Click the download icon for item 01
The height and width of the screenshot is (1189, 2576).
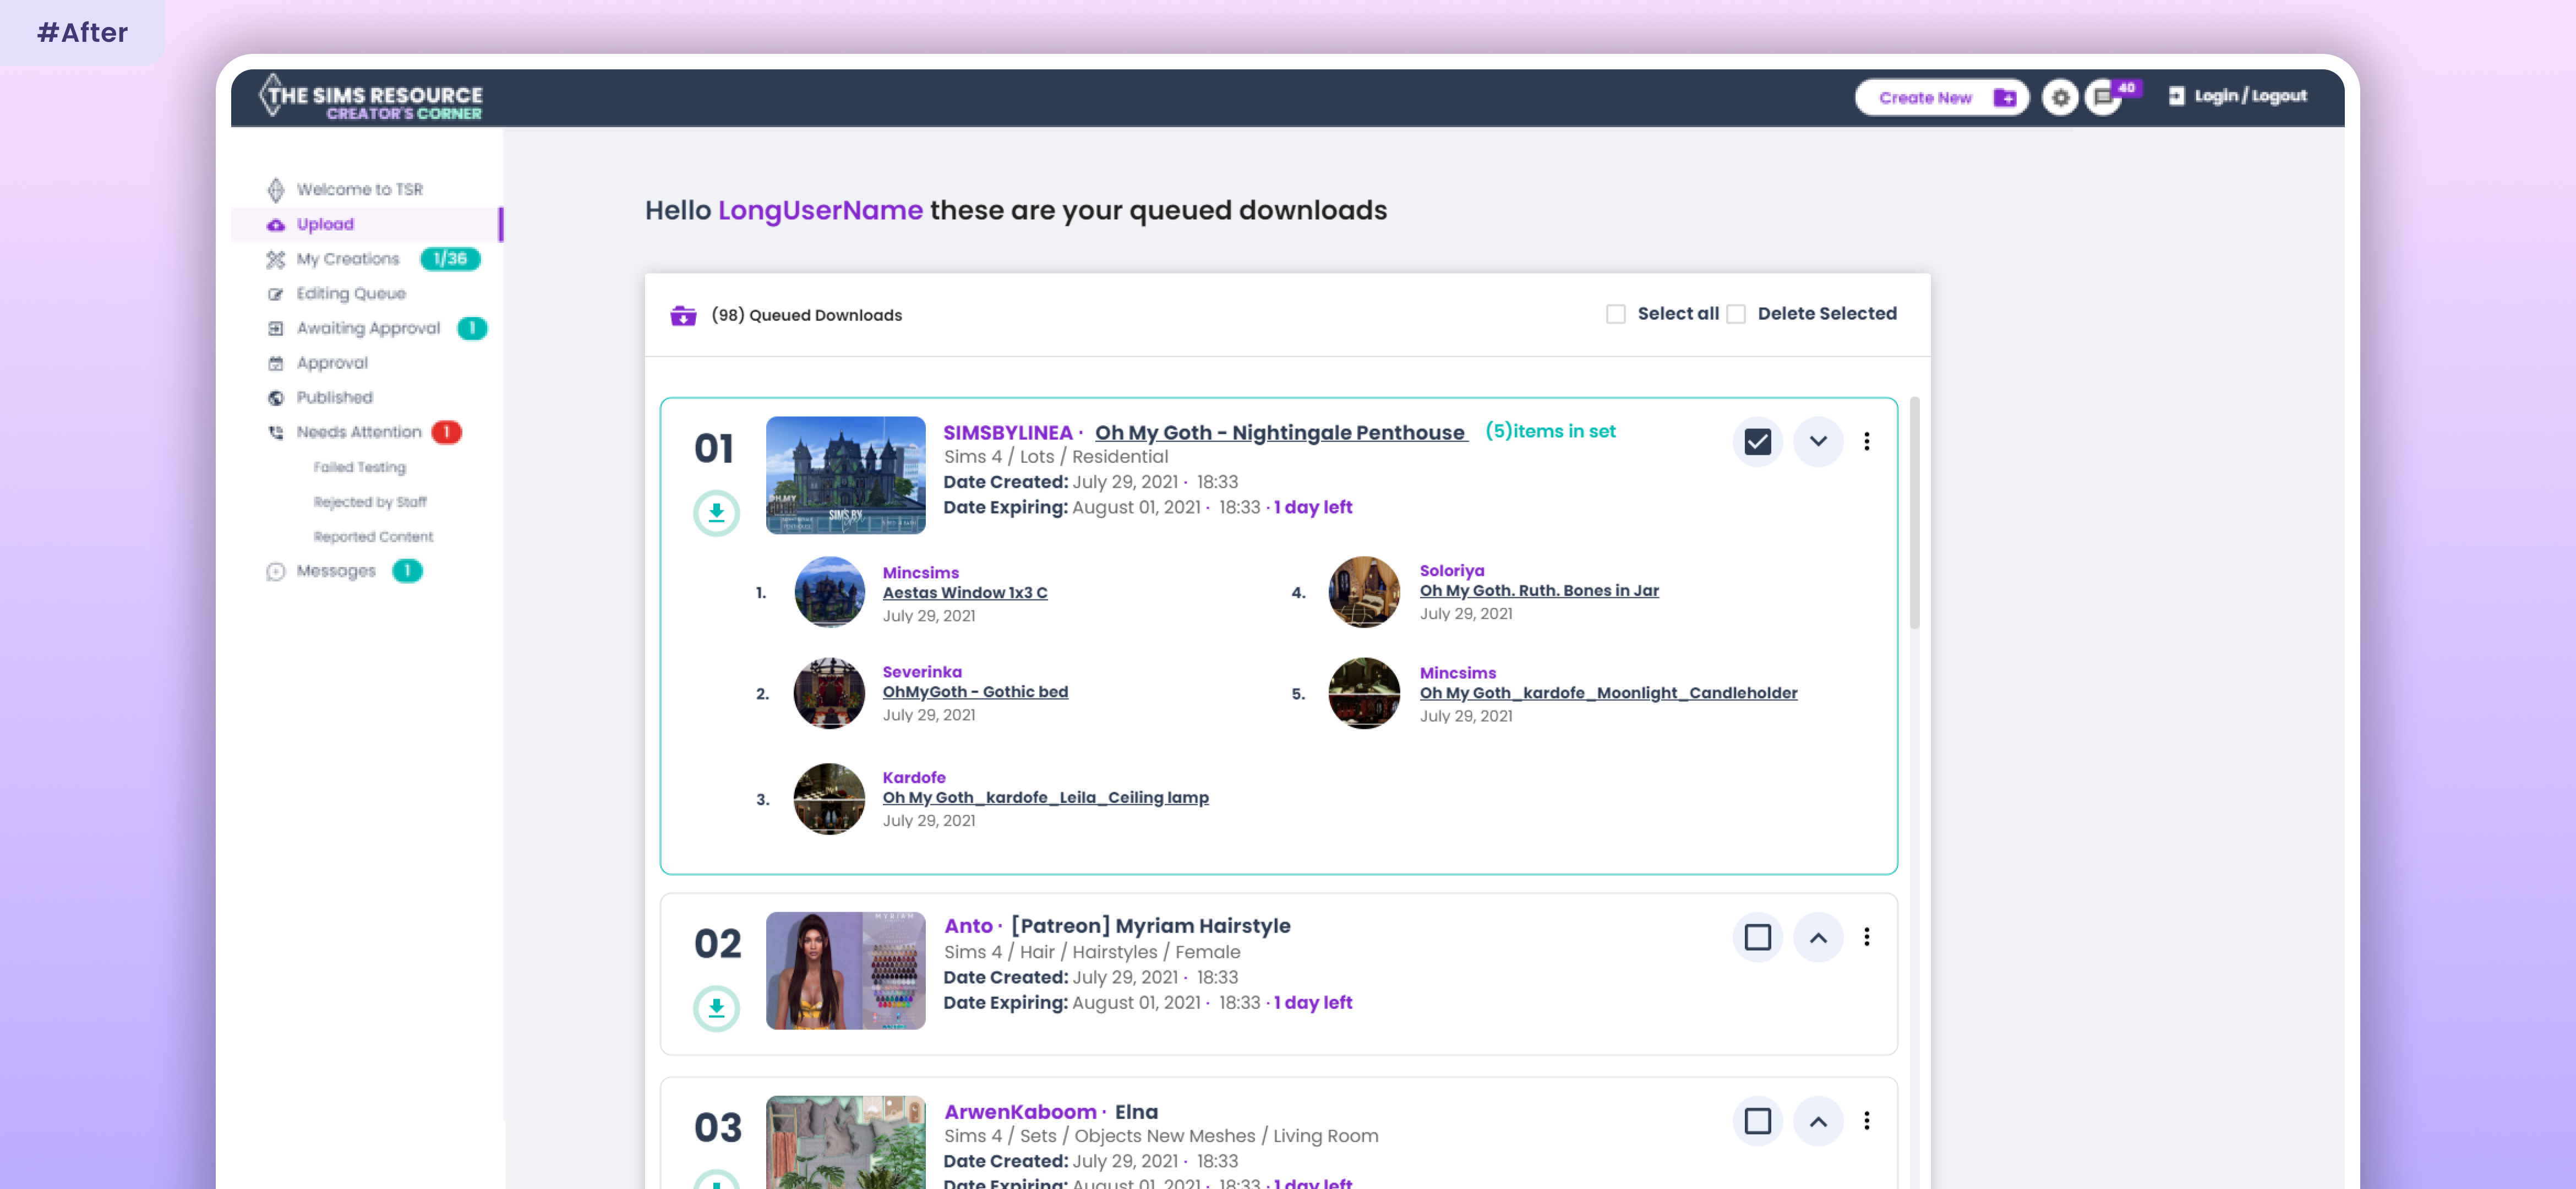716,513
